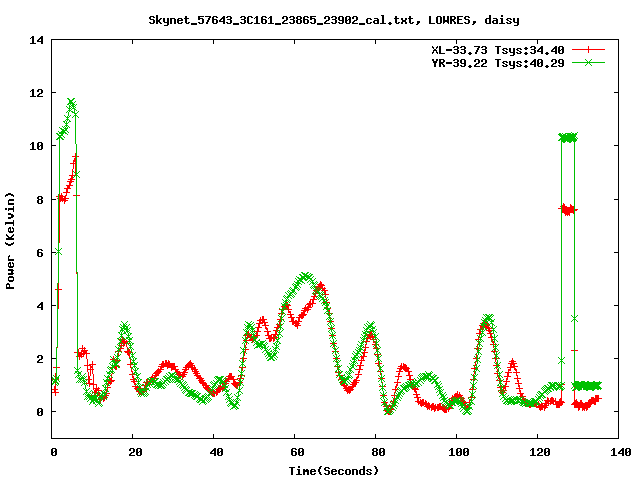Click the x-axis tick label 140

pyautogui.click(x=620, y=452)
